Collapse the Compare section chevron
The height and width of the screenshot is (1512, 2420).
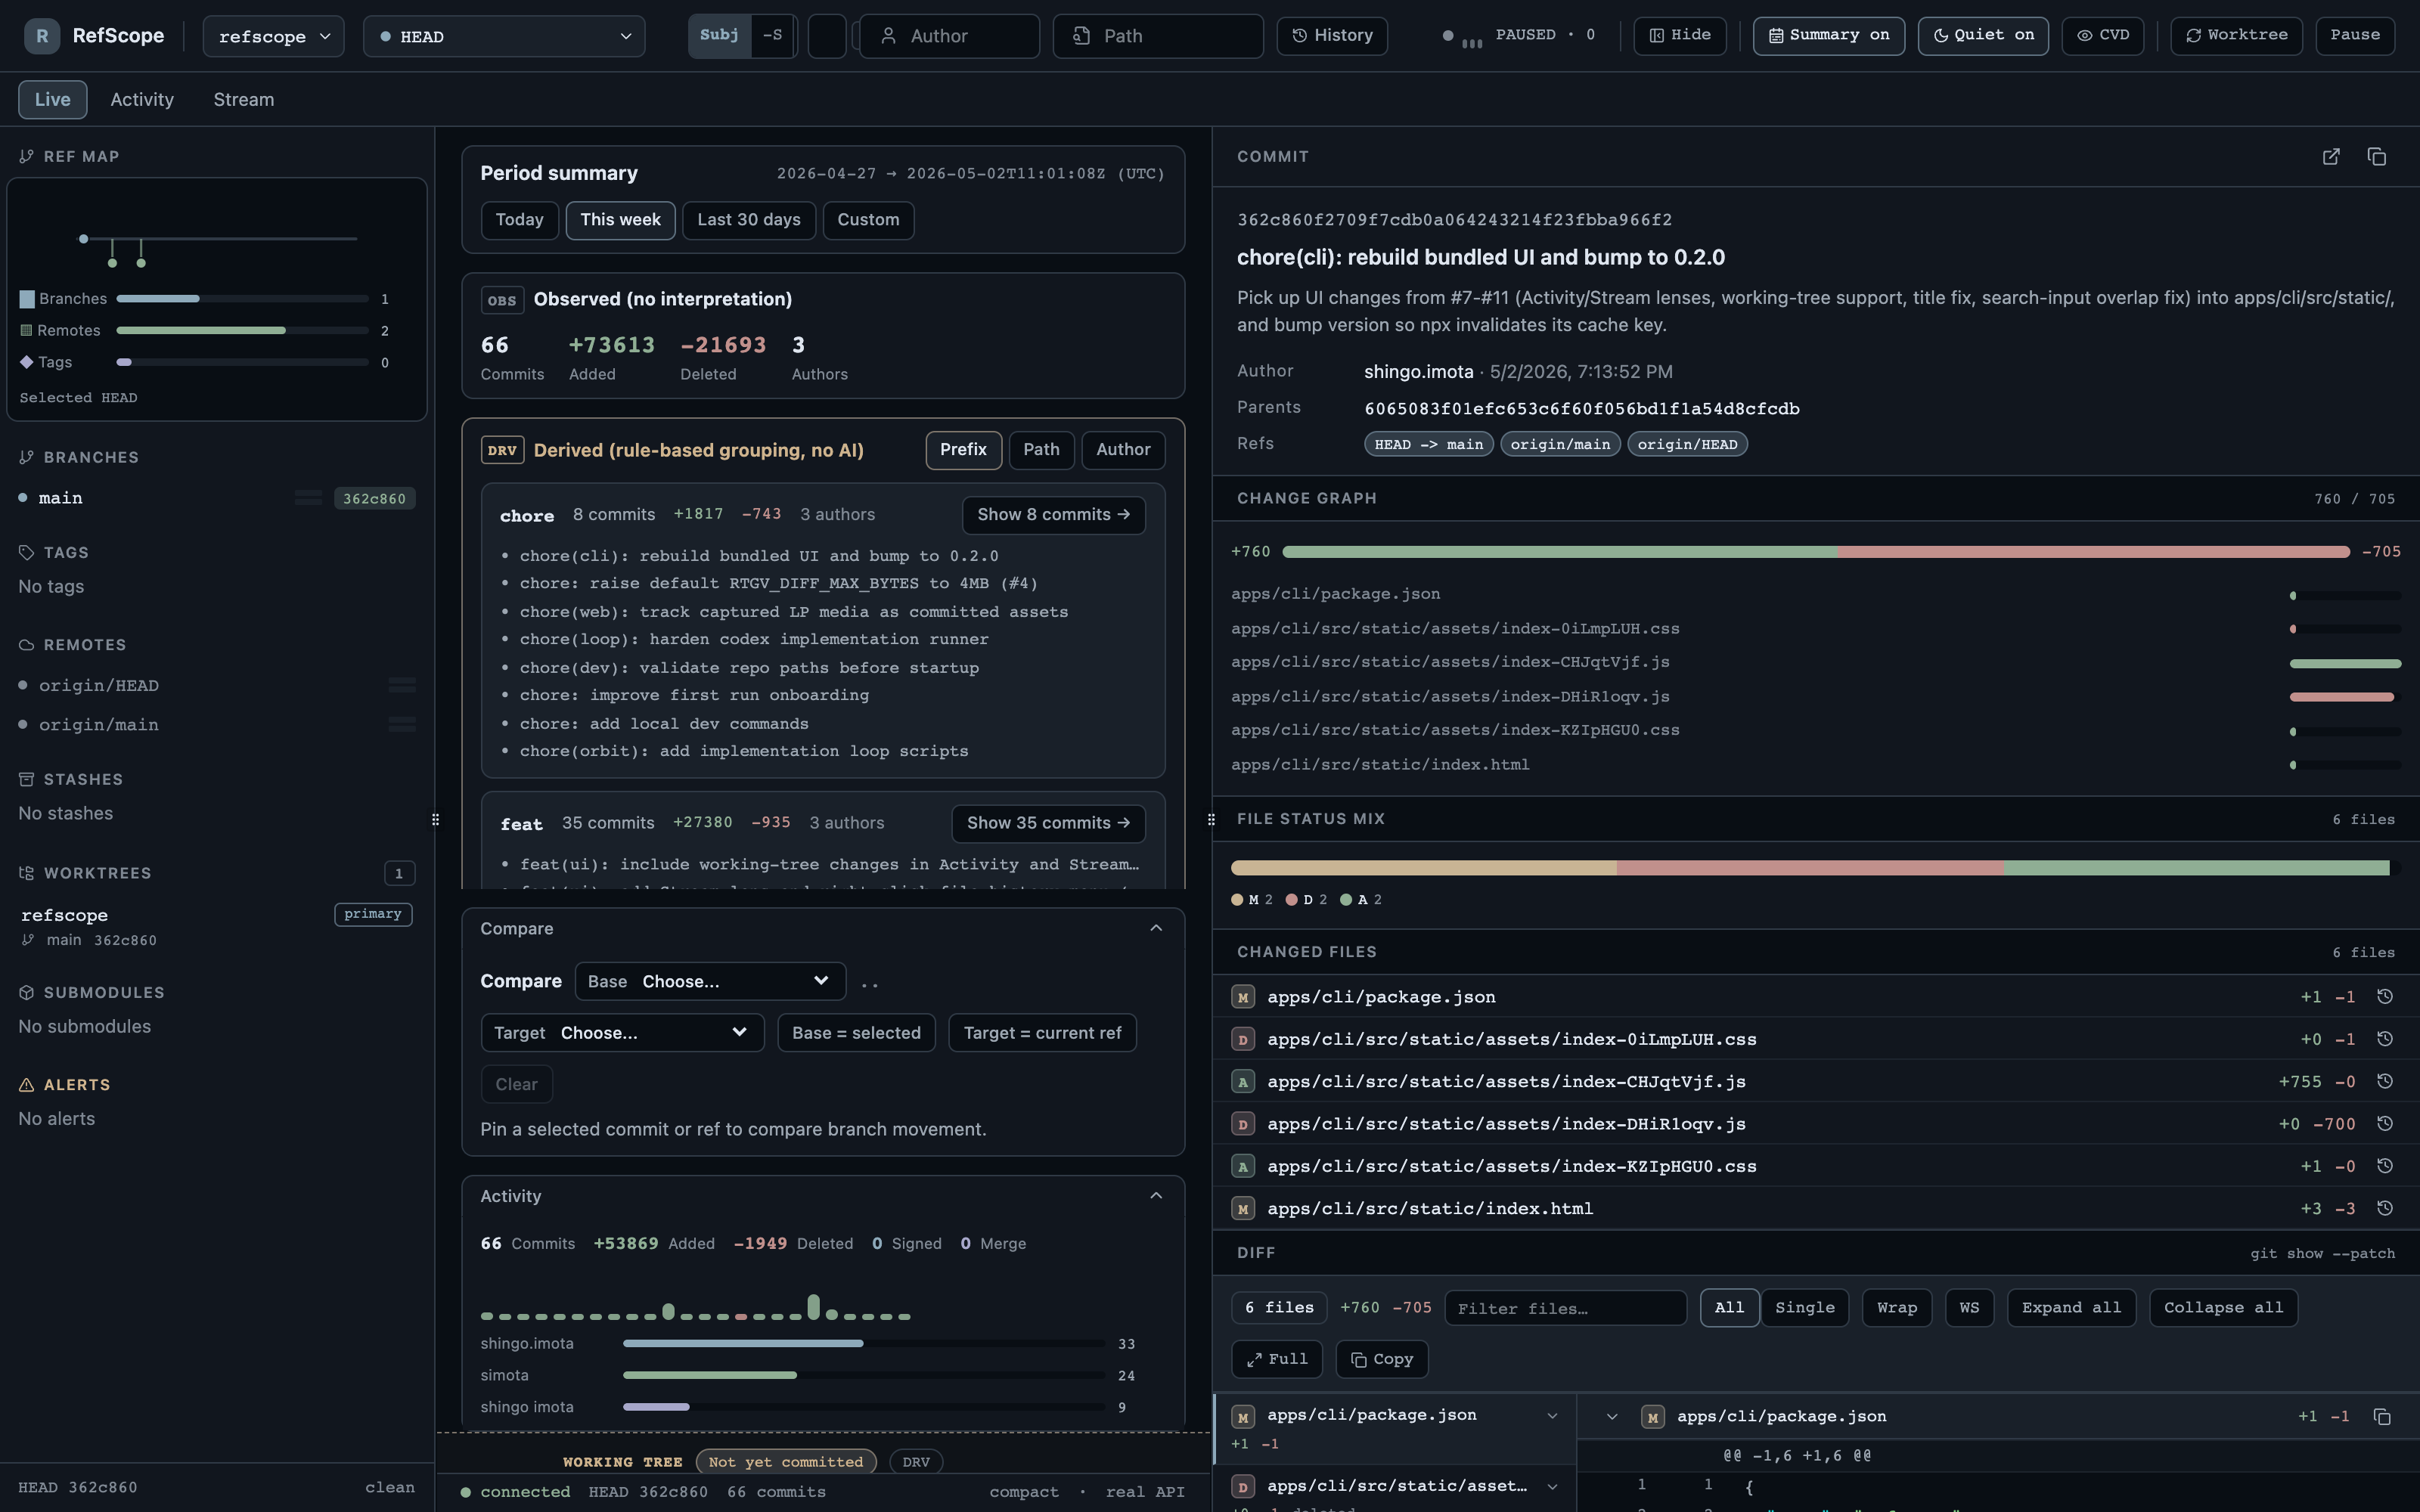(x=1156, y=929)
